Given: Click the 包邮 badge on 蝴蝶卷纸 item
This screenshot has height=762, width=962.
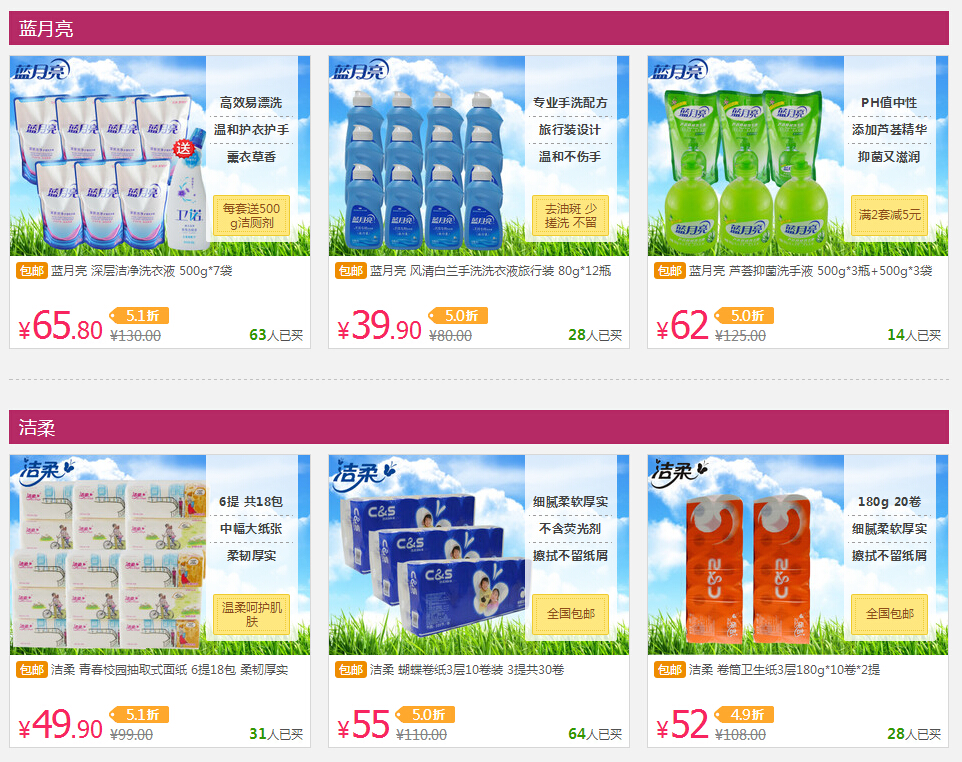Looking at the screenshot, I should (x=351, y=669).
